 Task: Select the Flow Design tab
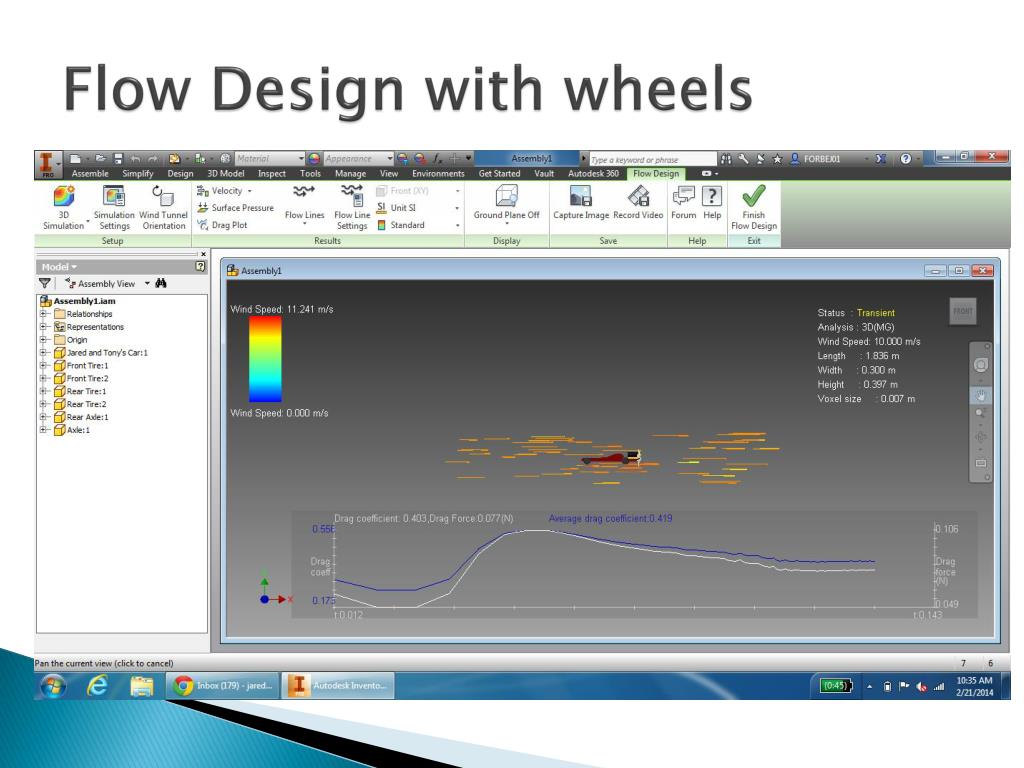[656, 174]
